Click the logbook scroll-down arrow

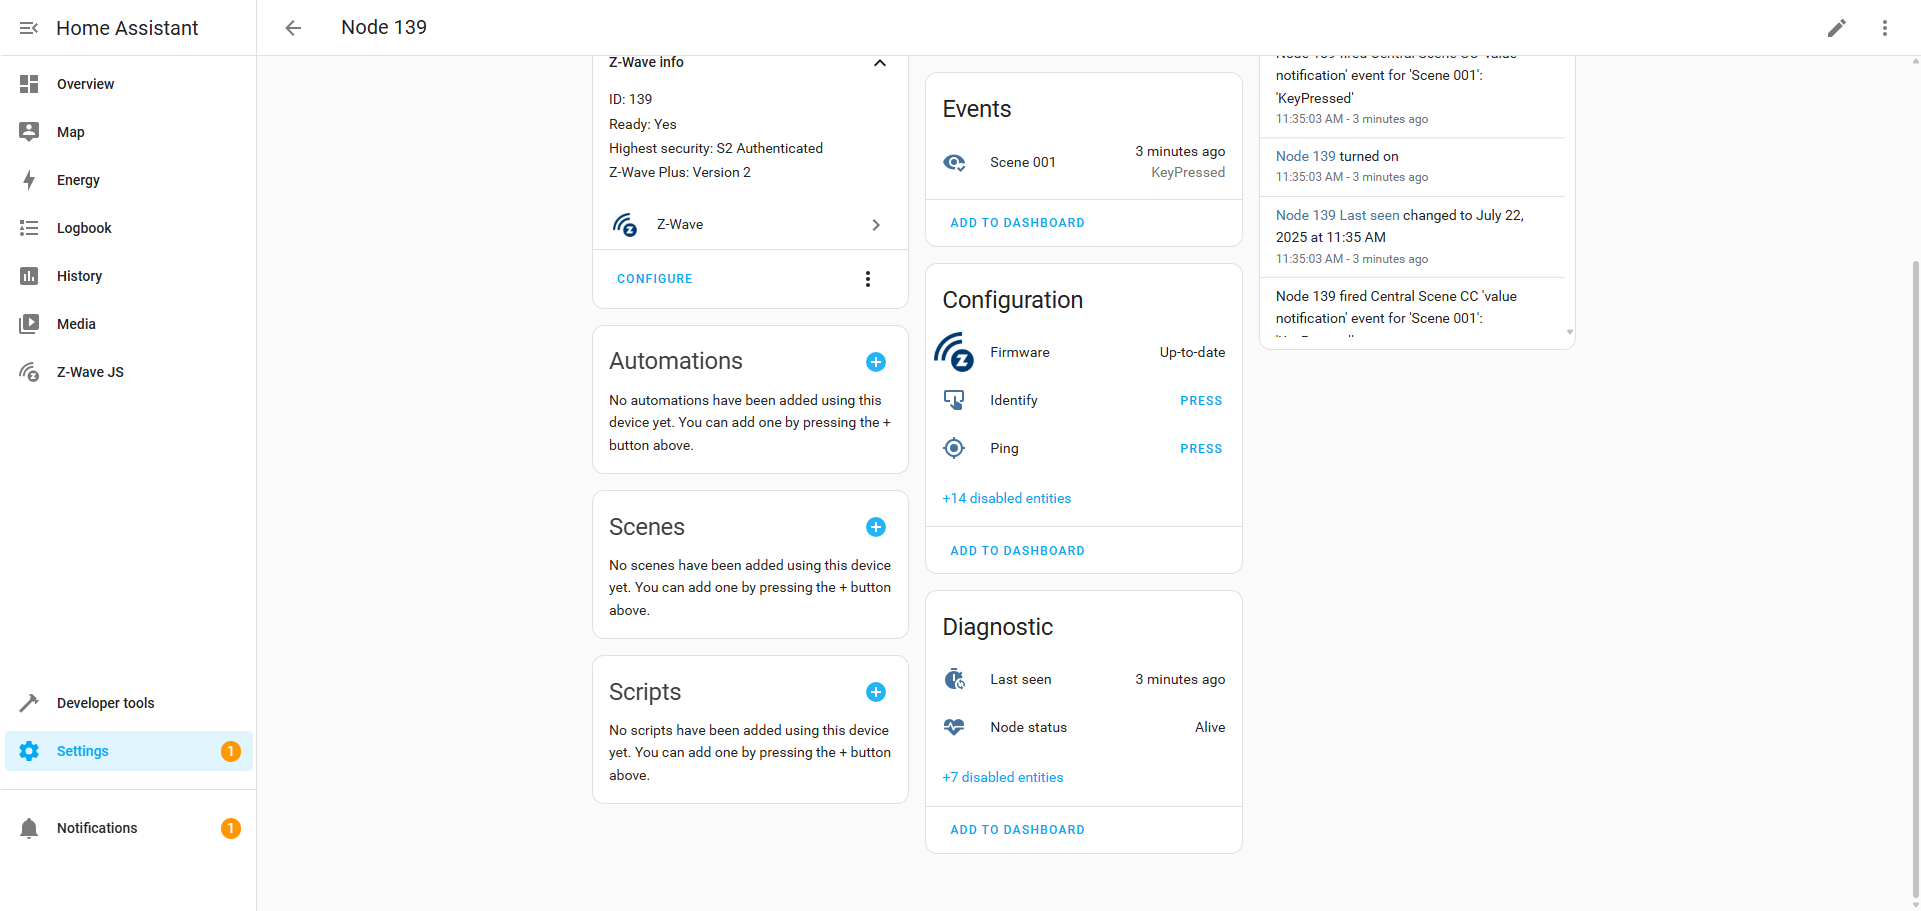(x=1569, y=333)
